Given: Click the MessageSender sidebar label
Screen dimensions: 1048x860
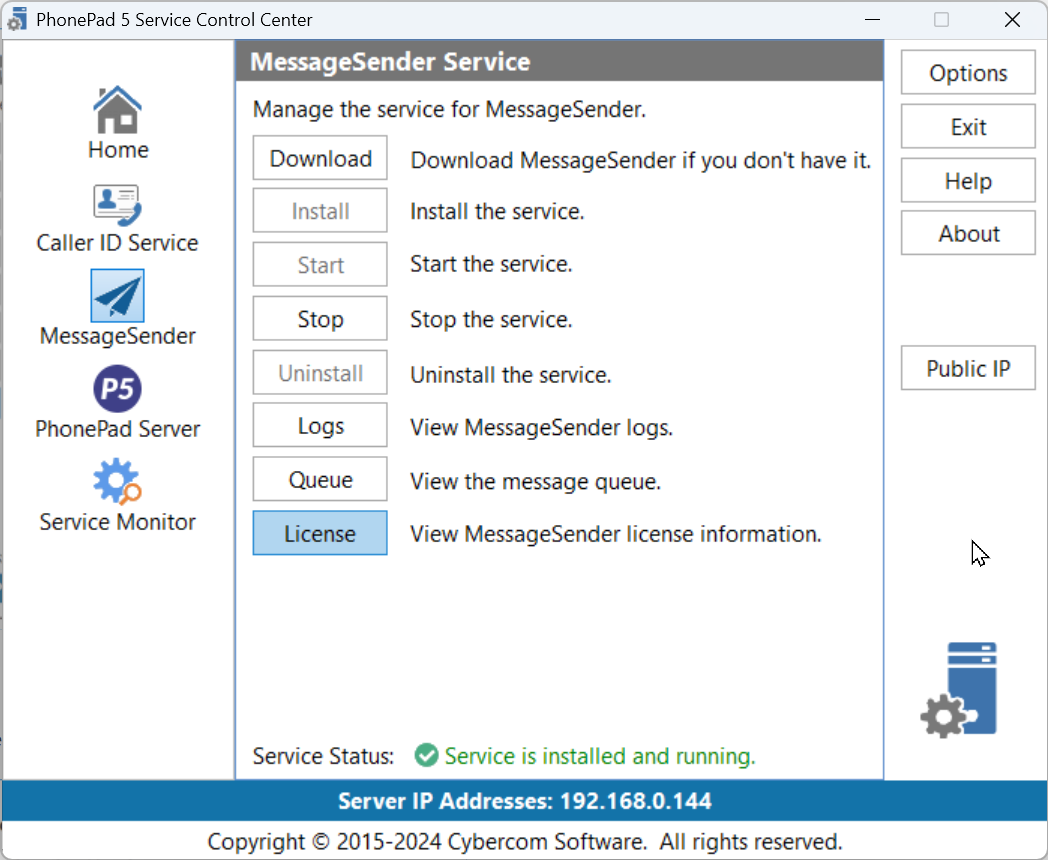Looking at the screenshot, I should pos(118,335).
